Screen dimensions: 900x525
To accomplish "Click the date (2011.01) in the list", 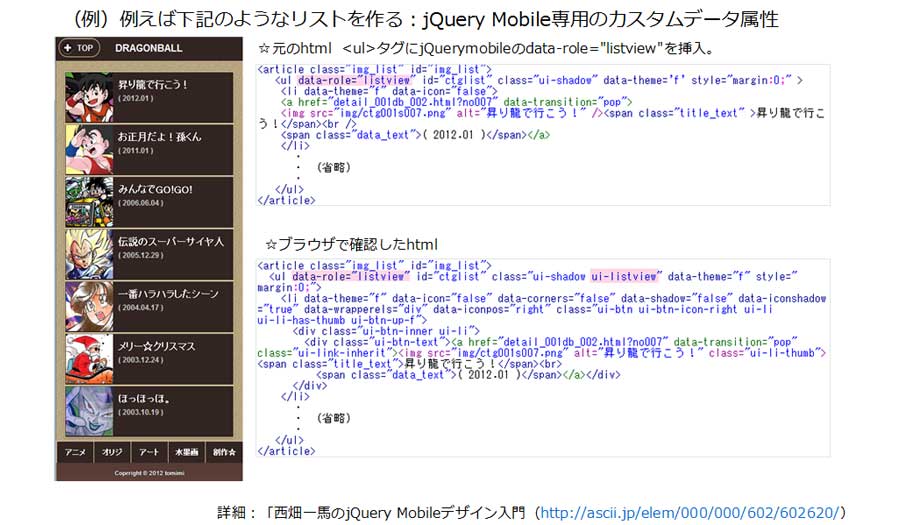I will (135, 151).
